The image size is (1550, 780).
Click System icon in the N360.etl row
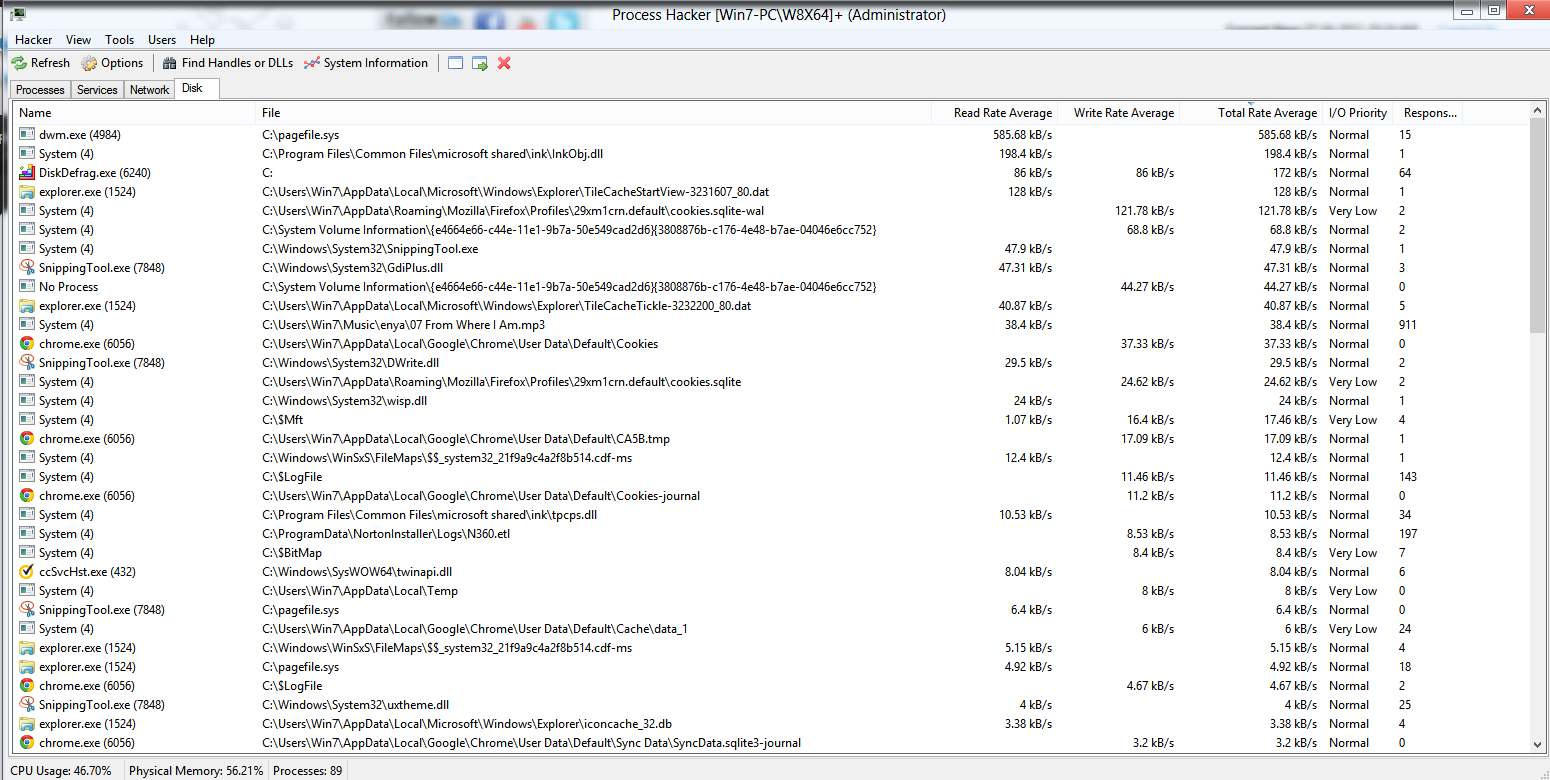click(x=27, y=534)
